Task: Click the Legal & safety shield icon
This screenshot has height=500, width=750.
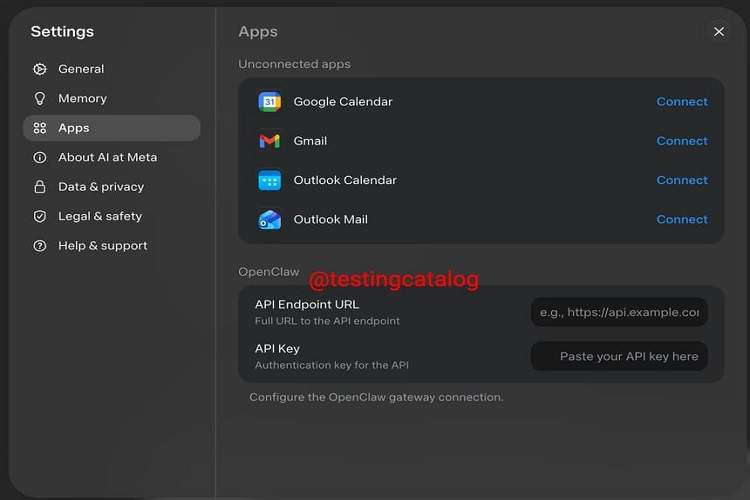Action: pos(40,216)
